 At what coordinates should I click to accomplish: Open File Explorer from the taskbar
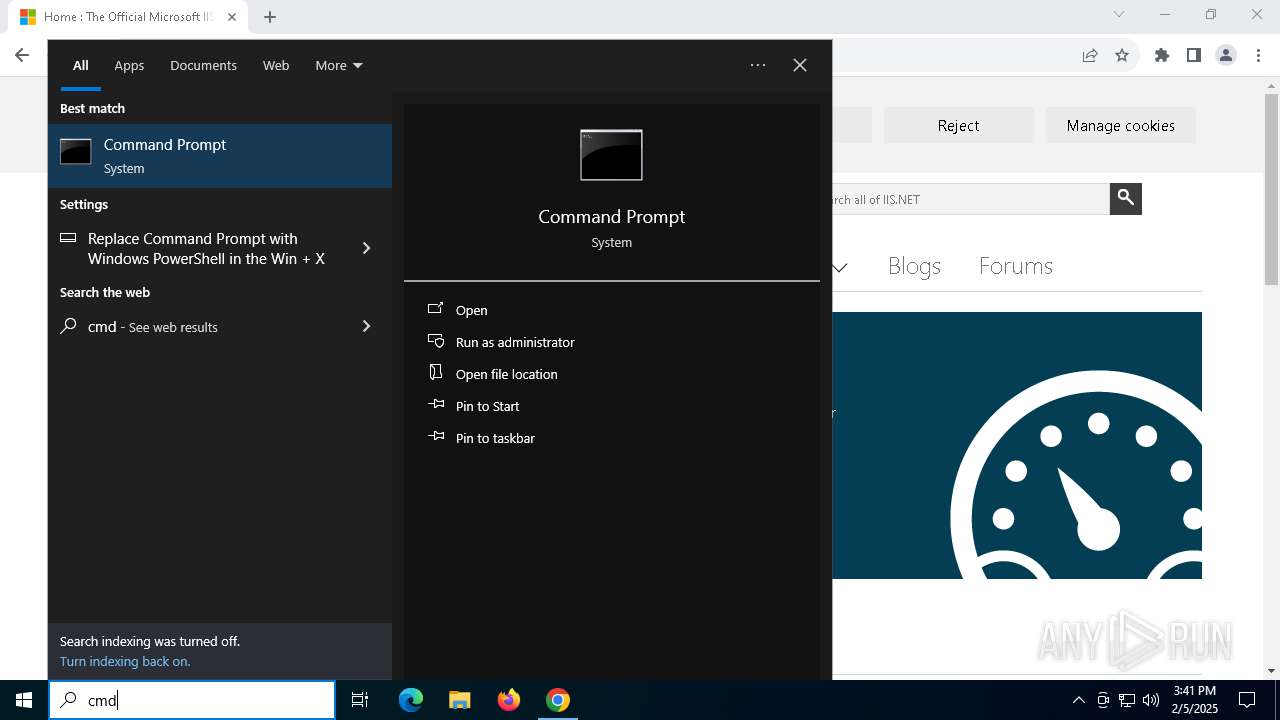point(459,700)
